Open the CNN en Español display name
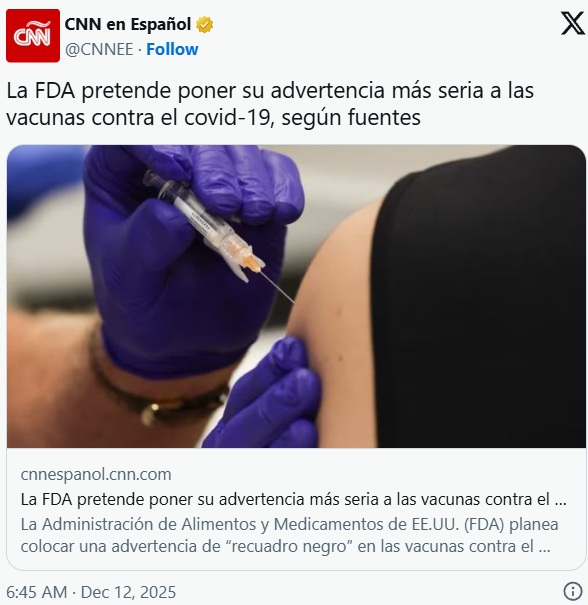588x605 pixels. point(128,24)
